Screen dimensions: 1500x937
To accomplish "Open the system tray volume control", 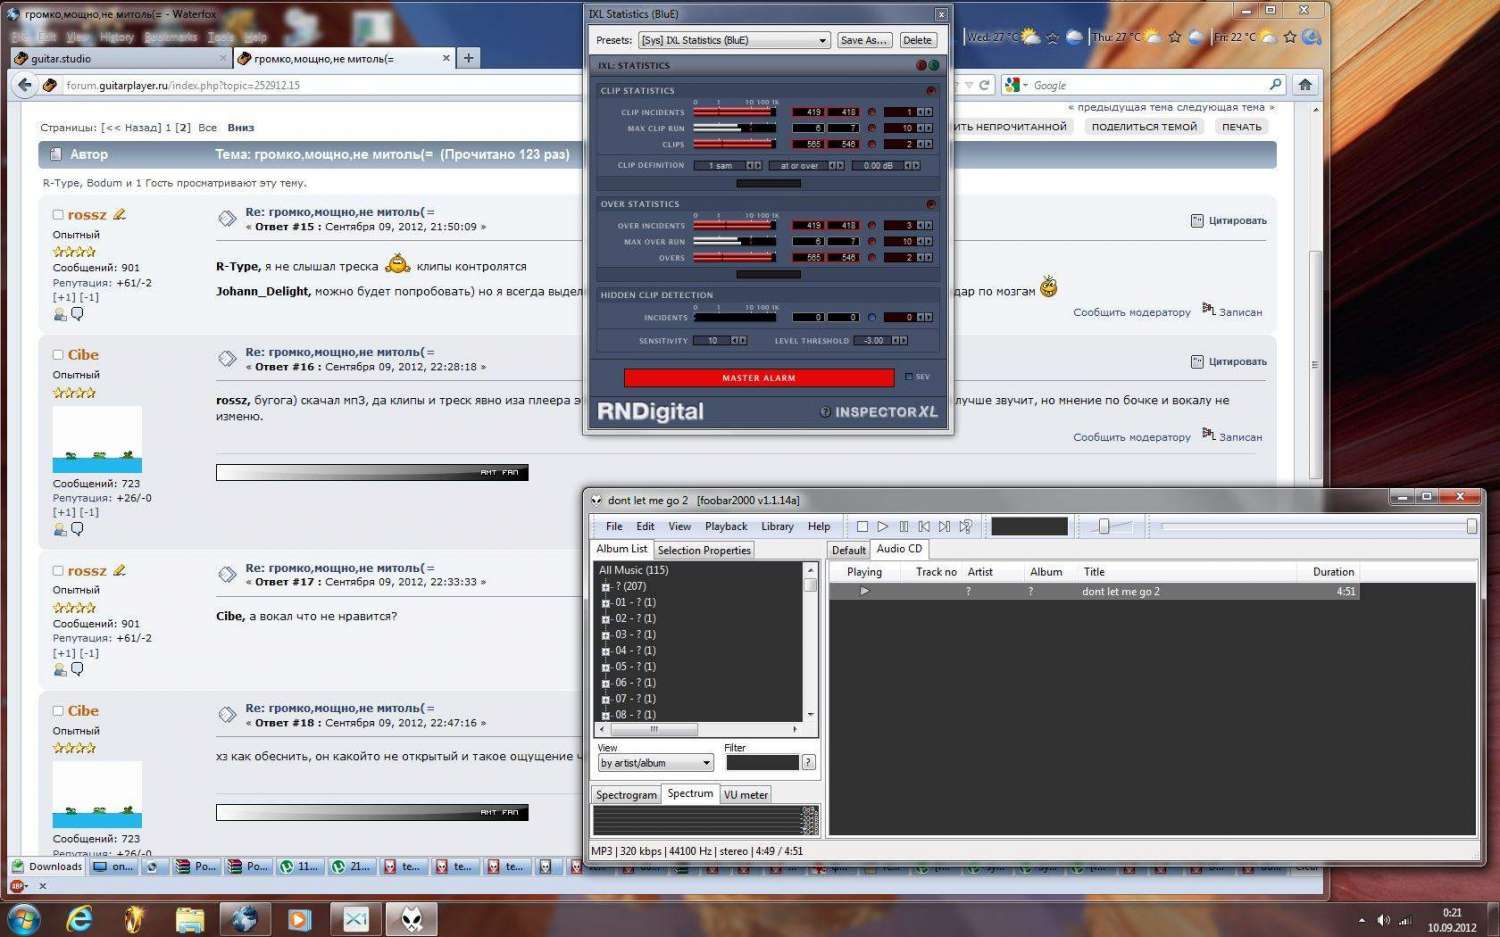I will click(1384, 920).
